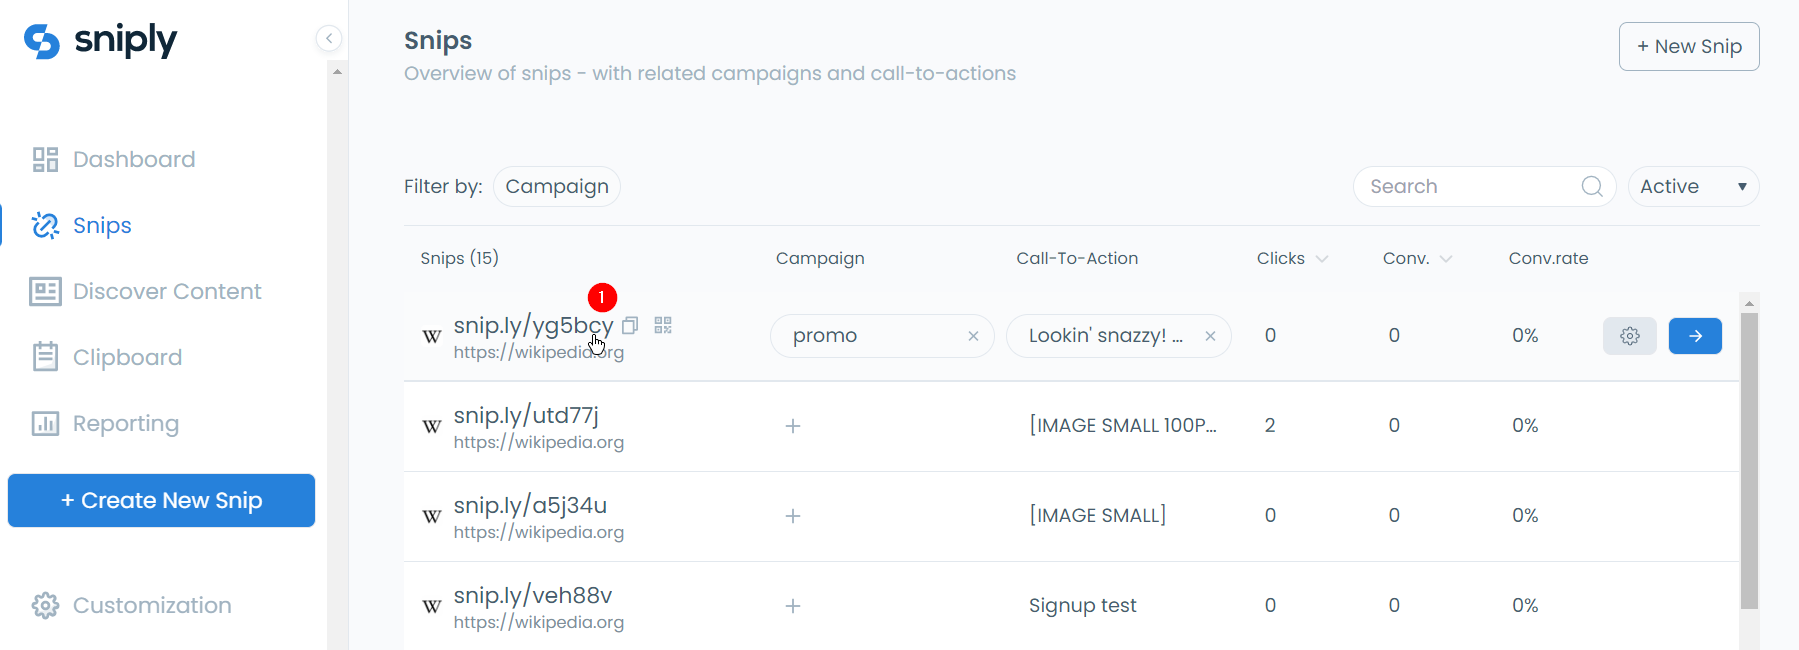The height and width of the screenshot is (650, 1799).
Task: Open Discover Content section
Action: tap(146, 291)
